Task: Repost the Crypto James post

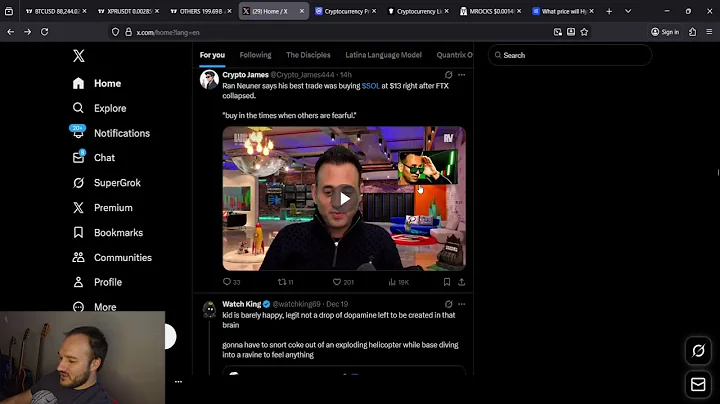Action: click(x=286, y=282)
